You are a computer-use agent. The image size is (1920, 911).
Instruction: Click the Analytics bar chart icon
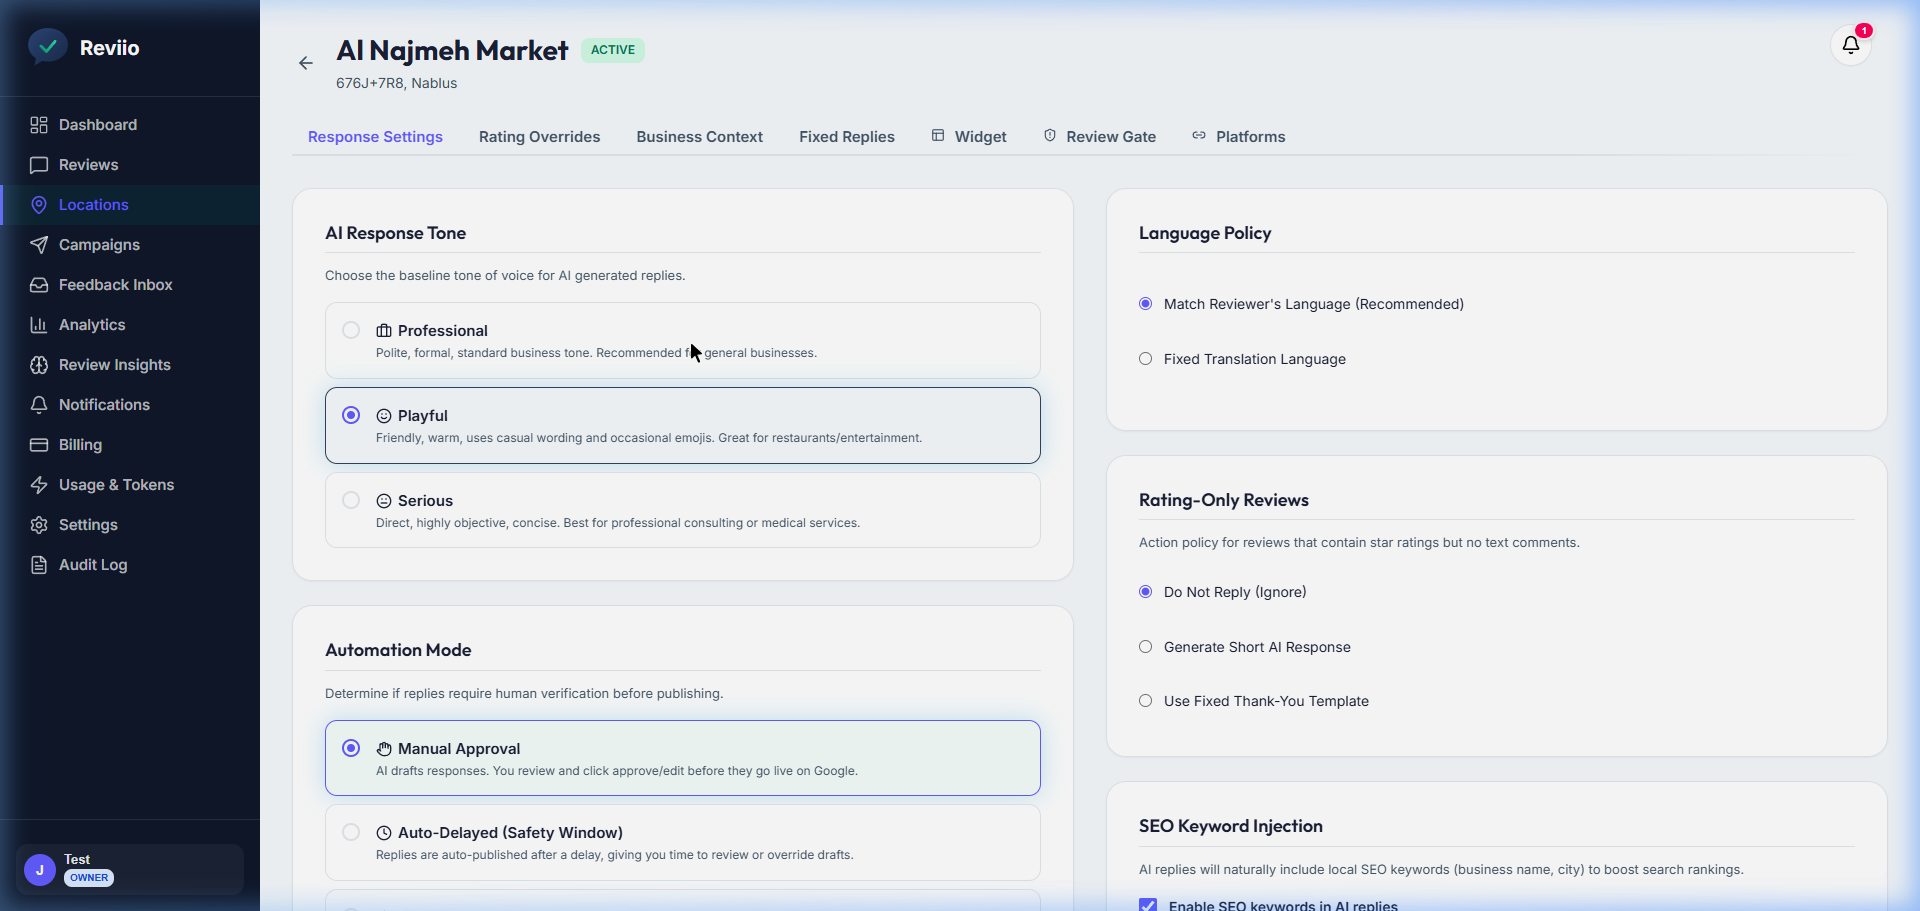[39, 325]
